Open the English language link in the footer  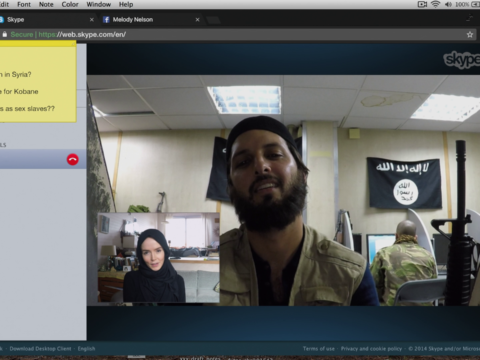pos(86,349)
